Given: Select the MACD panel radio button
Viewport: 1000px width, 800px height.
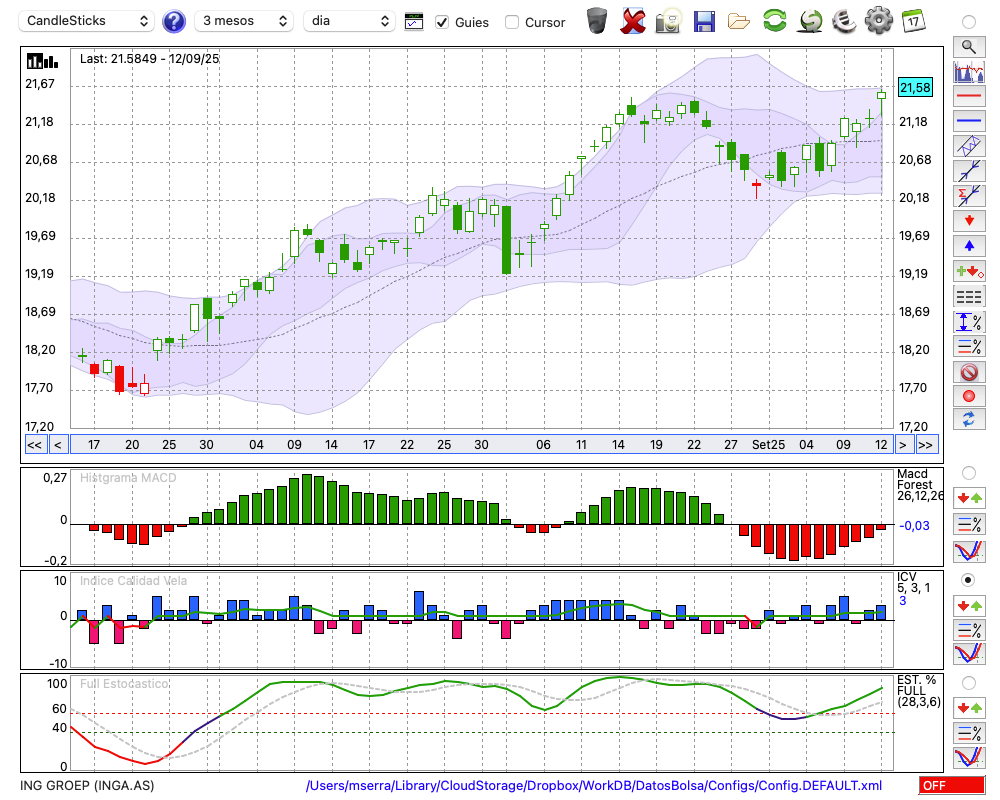Looking at the screenshot, I should click(969, 473).
